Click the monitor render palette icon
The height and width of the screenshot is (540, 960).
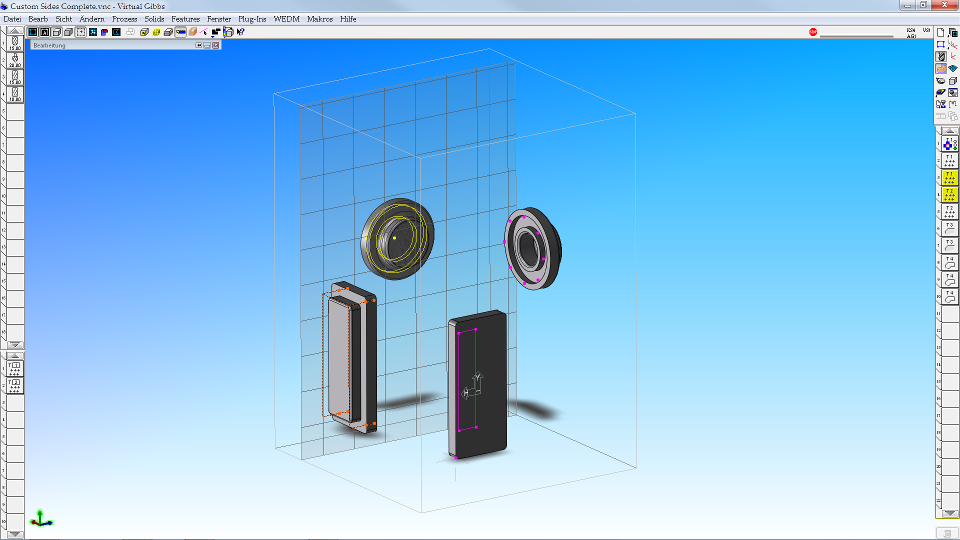coord(953,92)
